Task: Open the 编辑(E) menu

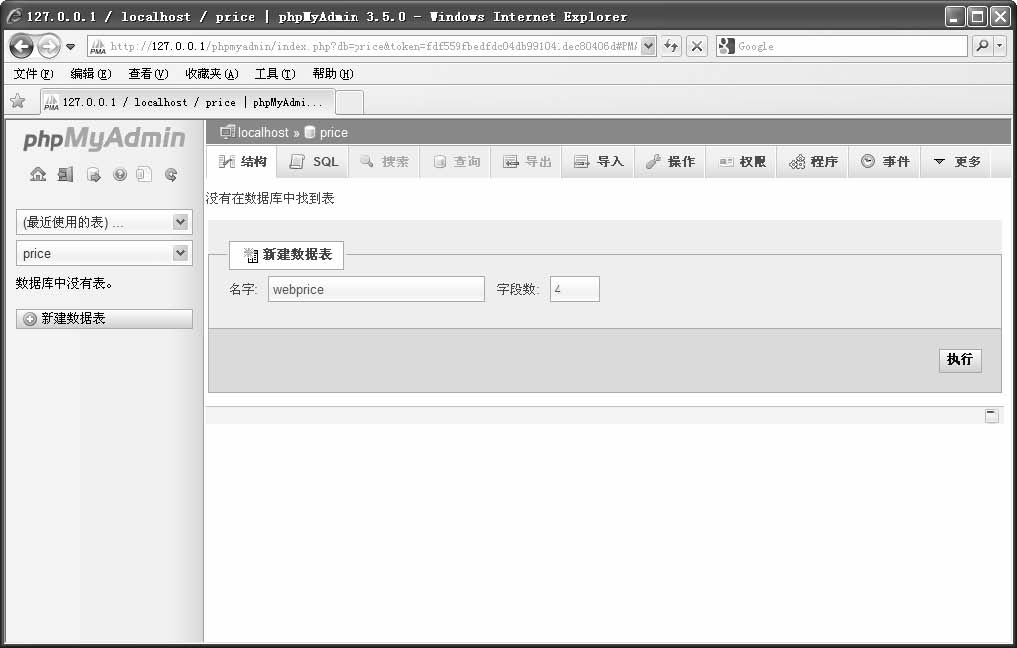Action: coord(91,74)
